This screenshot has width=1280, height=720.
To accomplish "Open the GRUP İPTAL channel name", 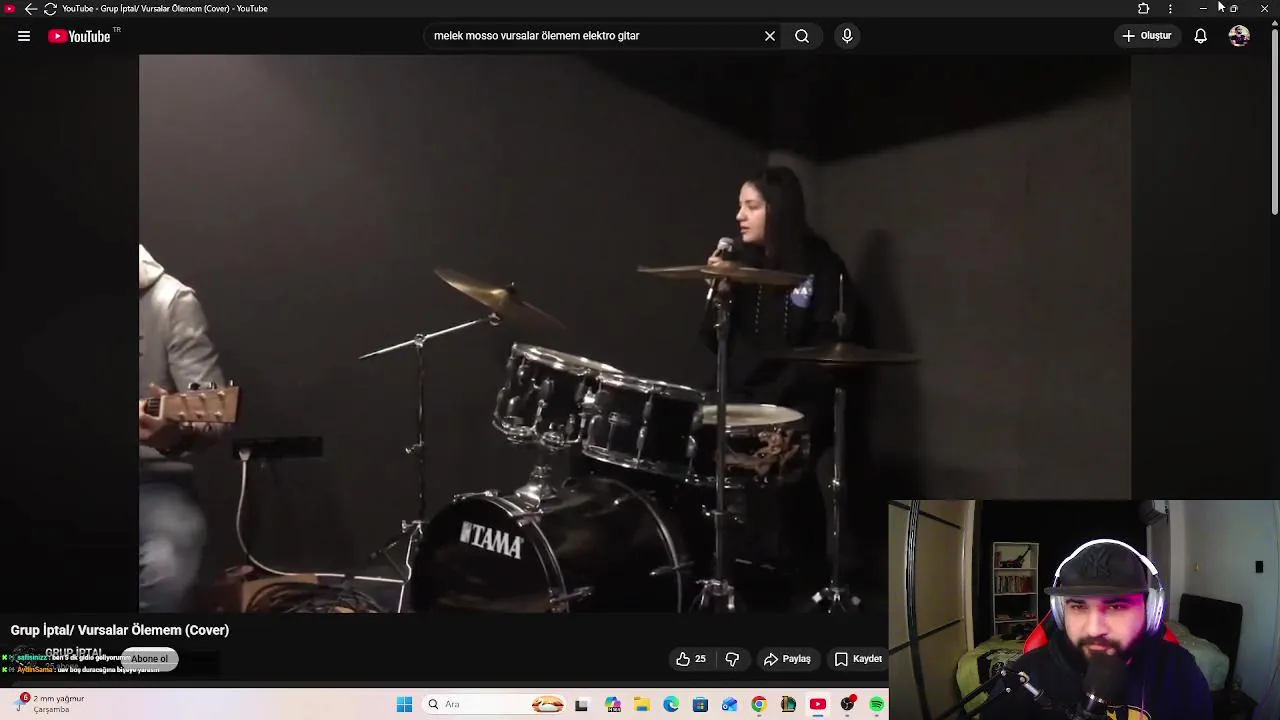I will pyautogui.click(x=74, y=653).
